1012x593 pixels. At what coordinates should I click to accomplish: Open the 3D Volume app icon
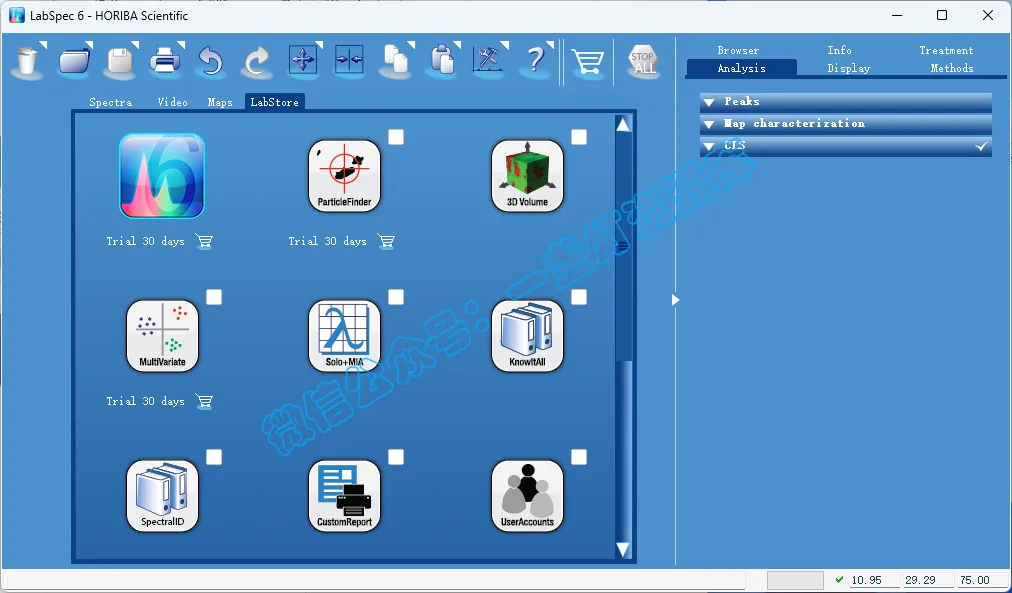click(x=527, y=176)
